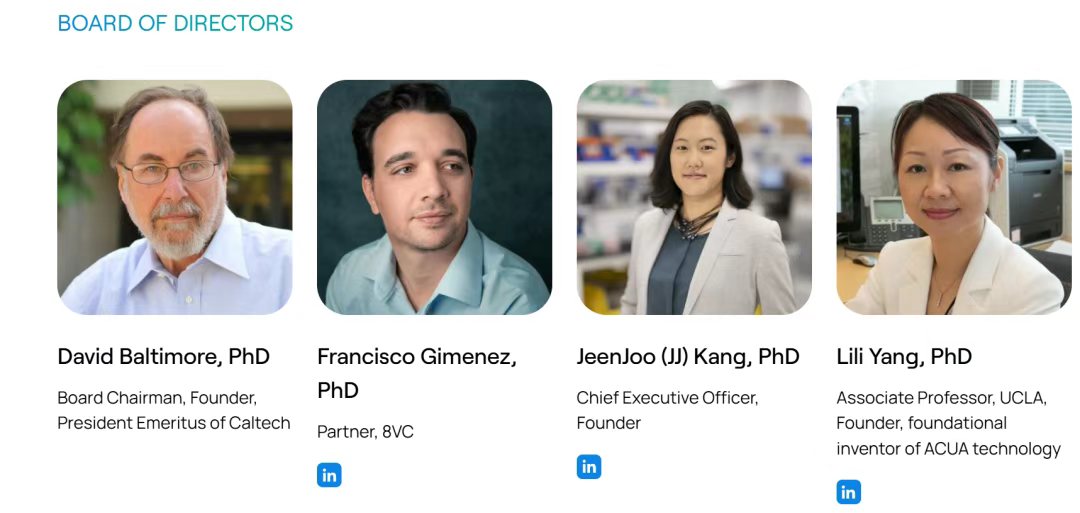This screenshot has width=1080, height=513.
Task: Click the photo above David Baltimore's name
Action: click(175, 197)
